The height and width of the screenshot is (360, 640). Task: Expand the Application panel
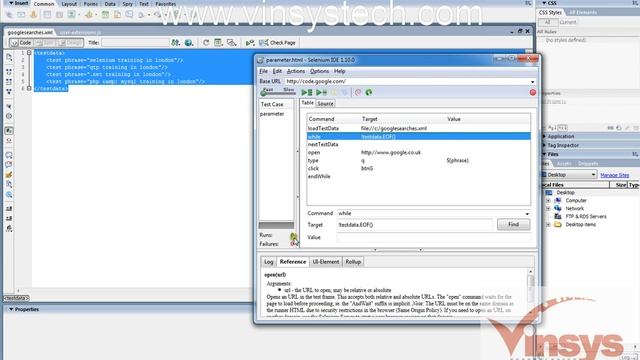pyautogui.click(x=544, y=136)
